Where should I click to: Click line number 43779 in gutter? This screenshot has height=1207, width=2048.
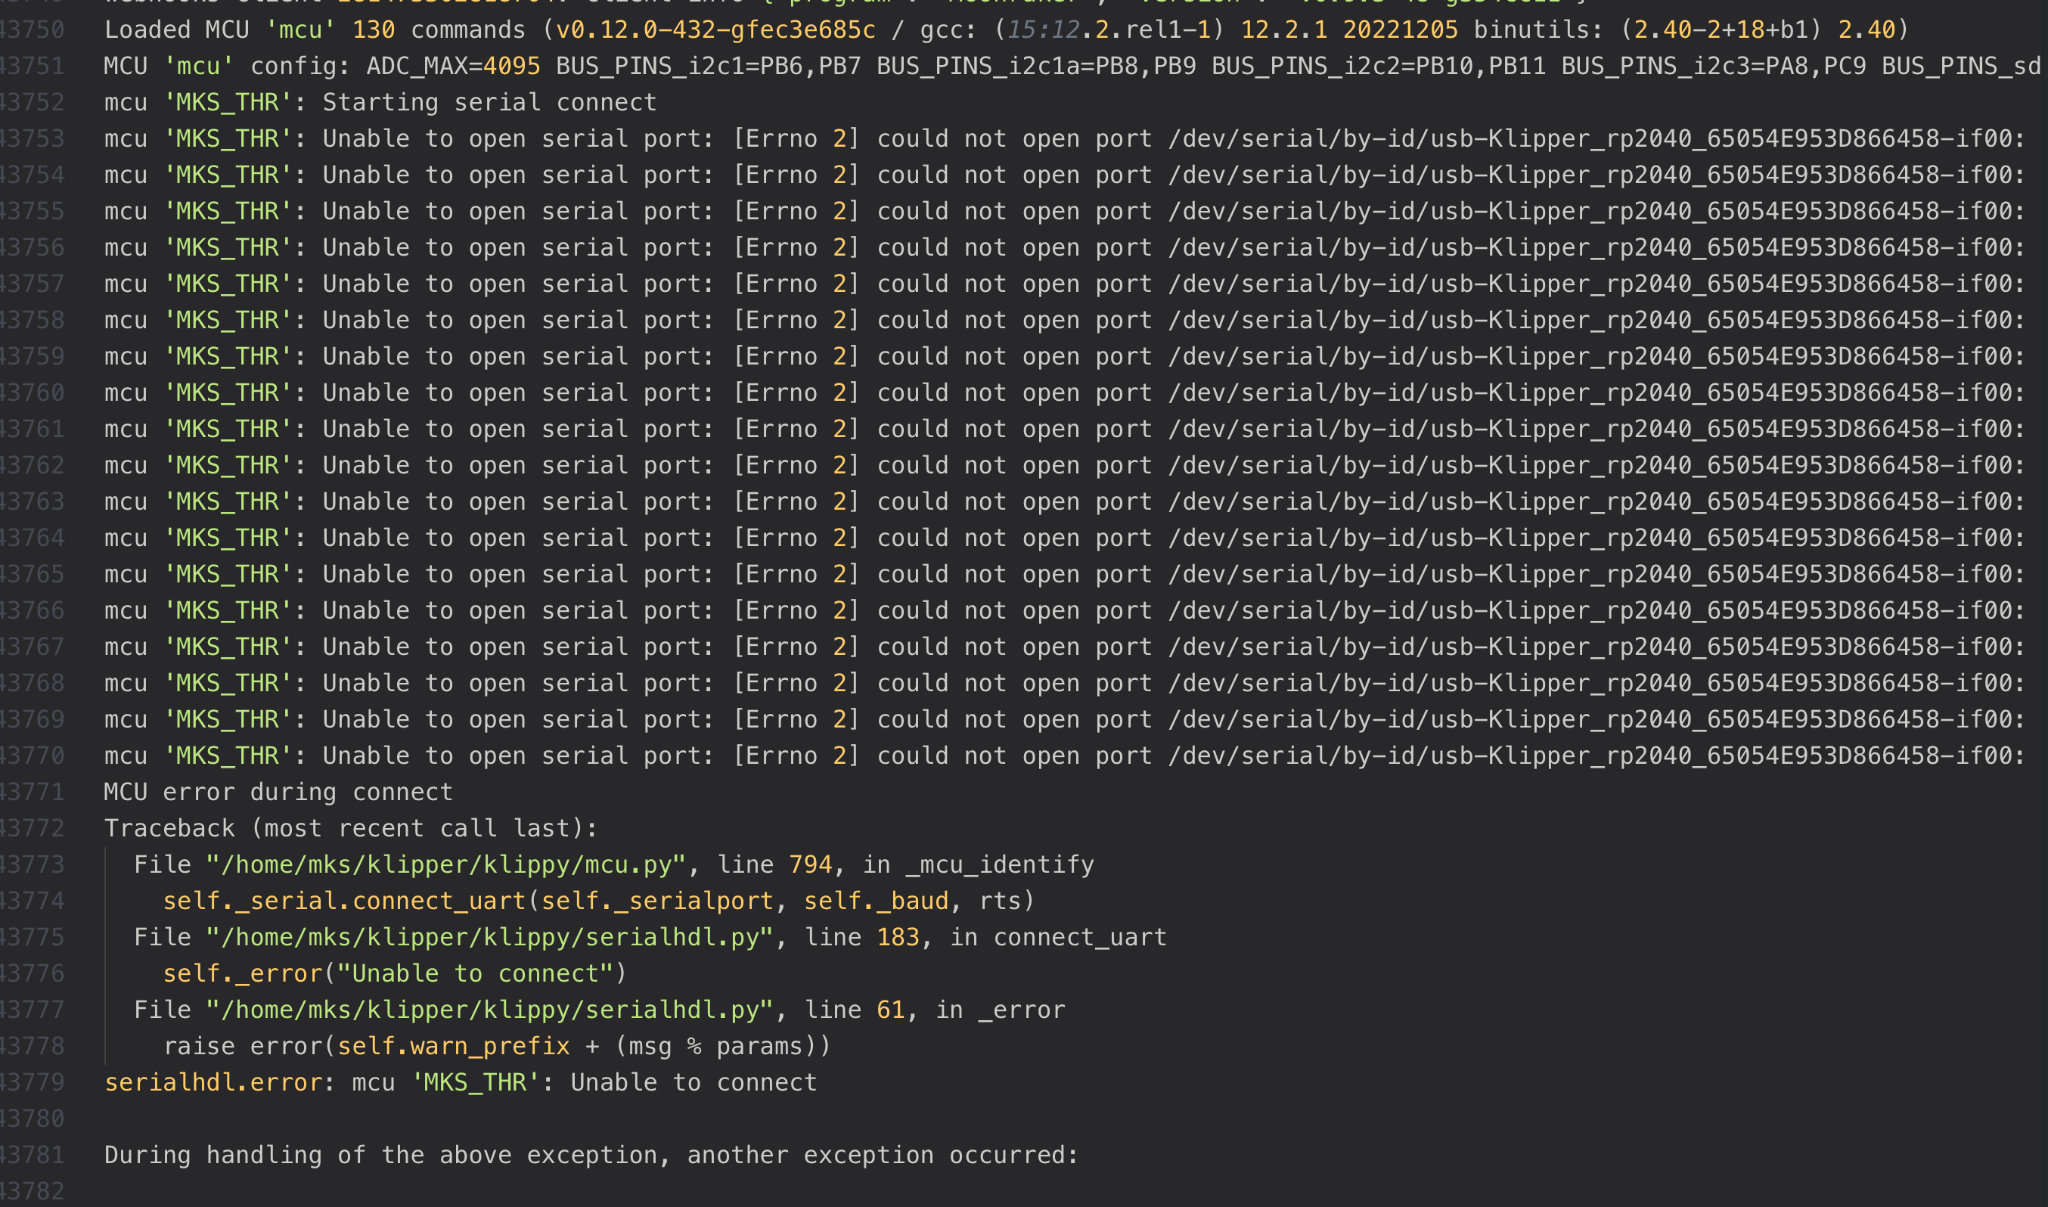pyautogui.click(x=32, y=1082)
